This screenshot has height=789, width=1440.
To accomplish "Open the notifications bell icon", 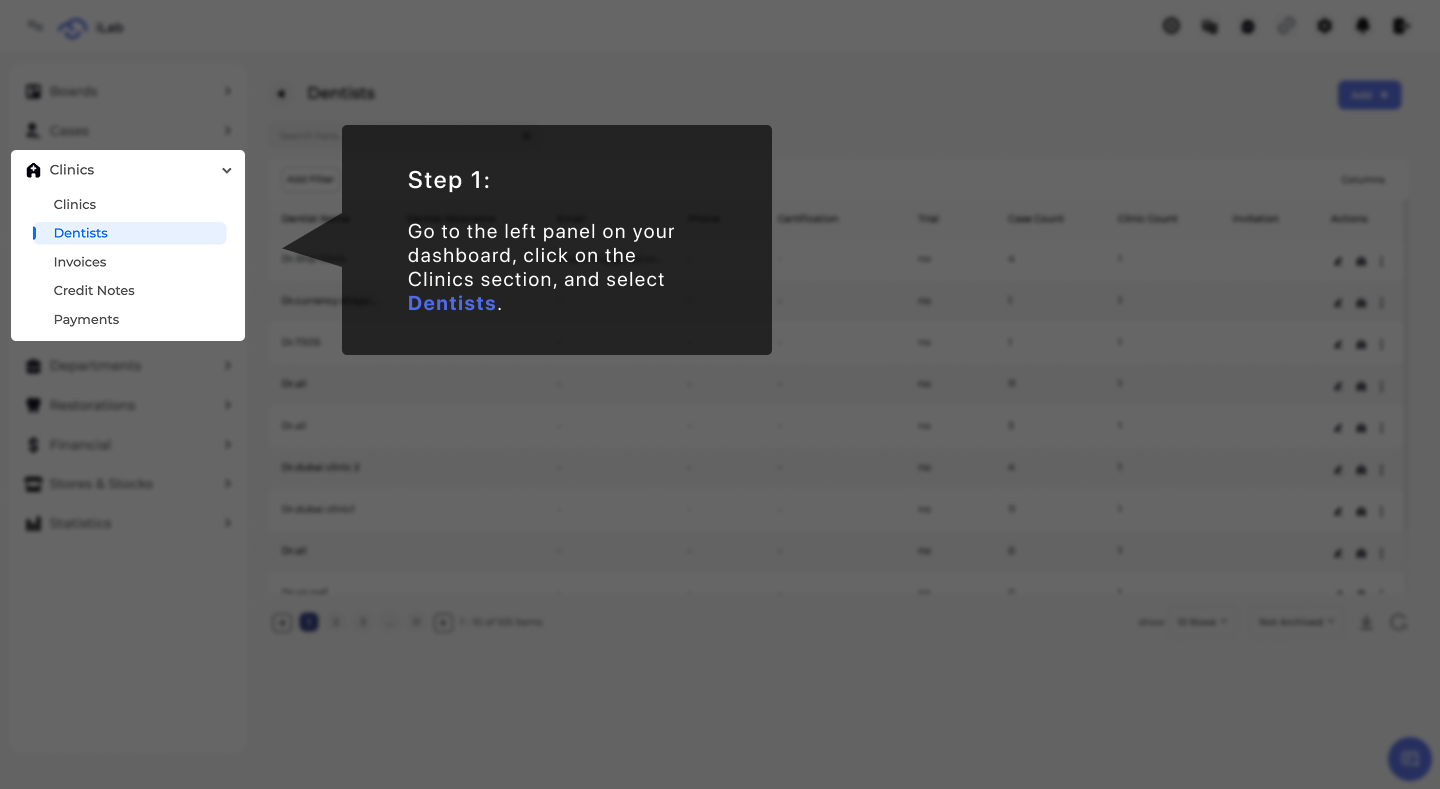I will [1363, 26].
